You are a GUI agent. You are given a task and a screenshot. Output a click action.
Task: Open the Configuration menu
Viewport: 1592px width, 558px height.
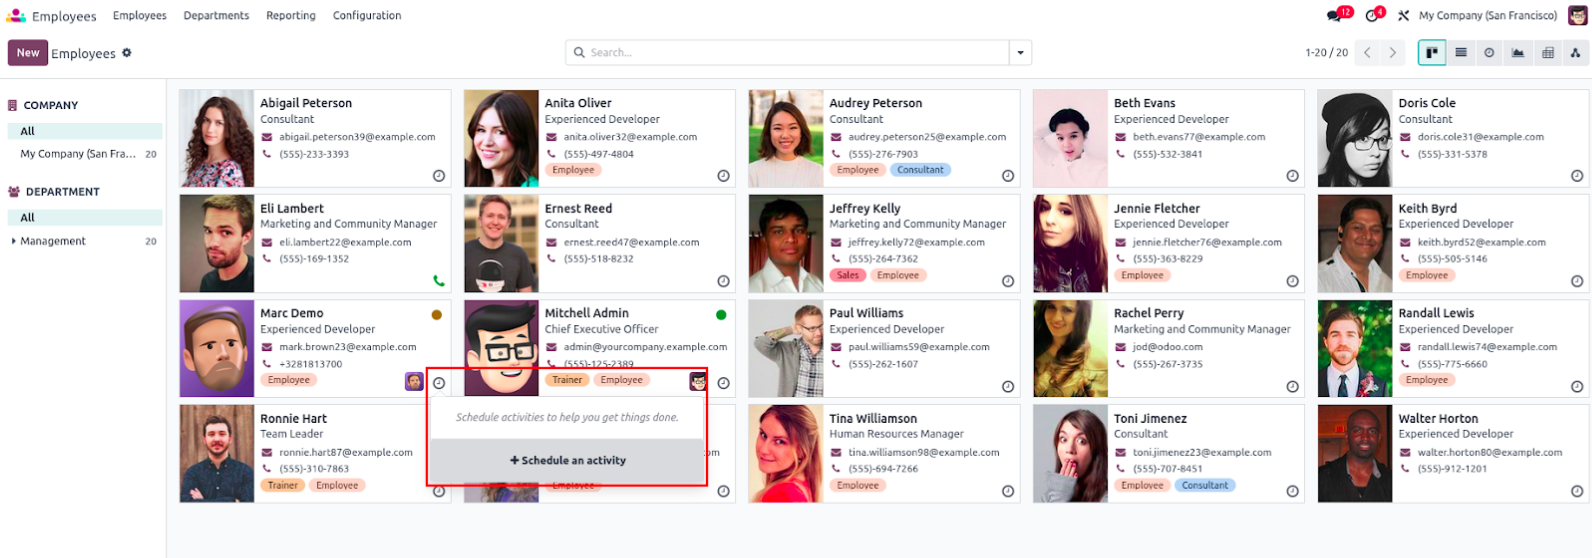[367, 15]
